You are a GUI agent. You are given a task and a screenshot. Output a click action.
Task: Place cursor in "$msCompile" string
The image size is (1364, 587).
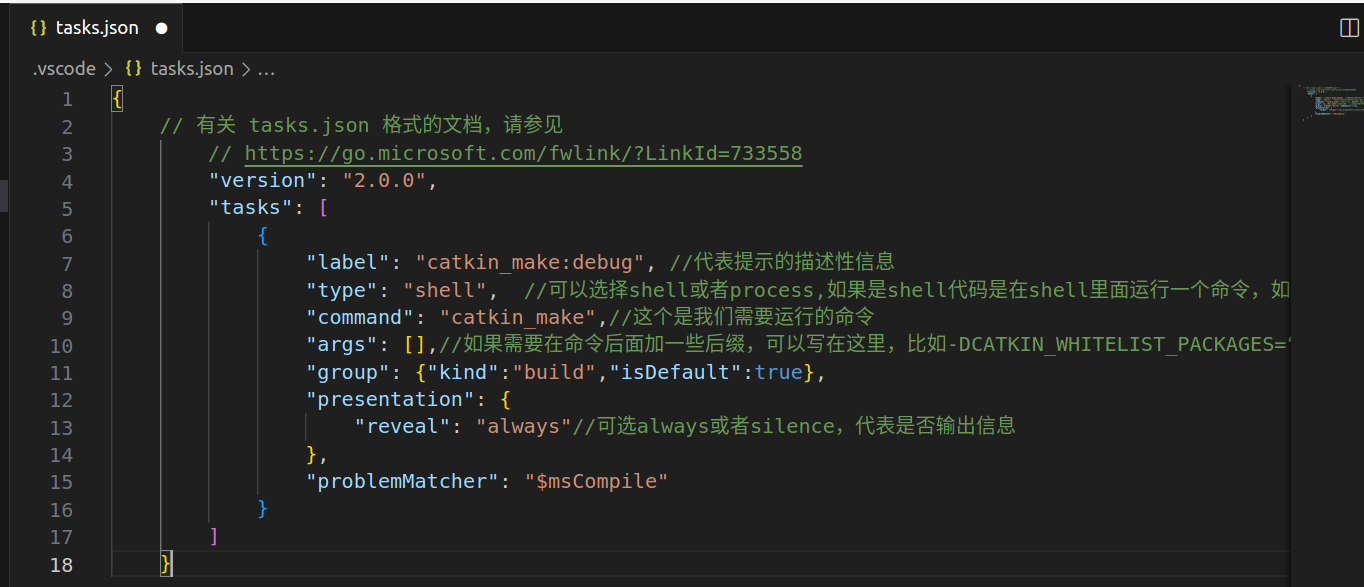597,481
